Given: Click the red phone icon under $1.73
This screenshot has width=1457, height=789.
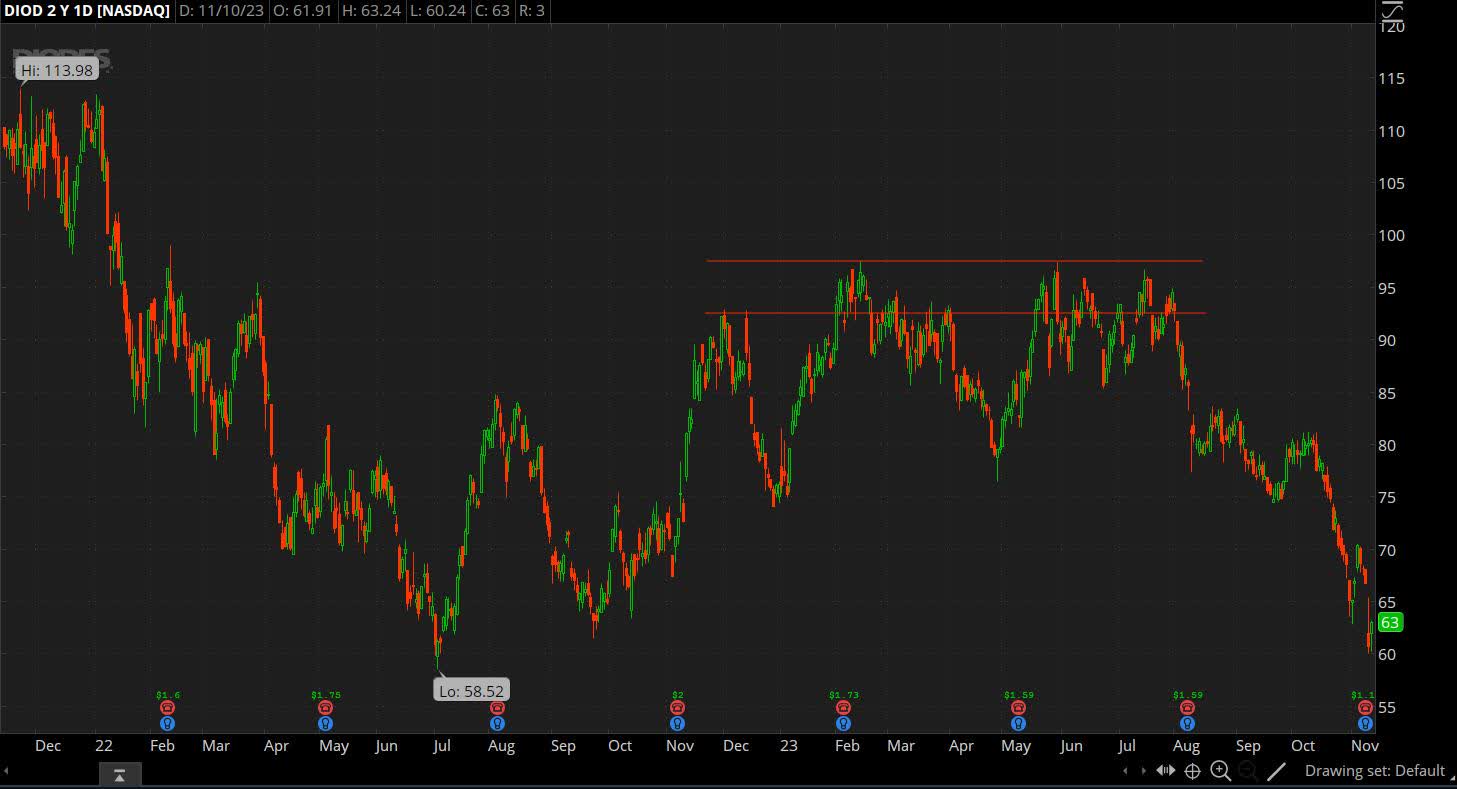Looking at the screenshot, I should coord(843,708).
